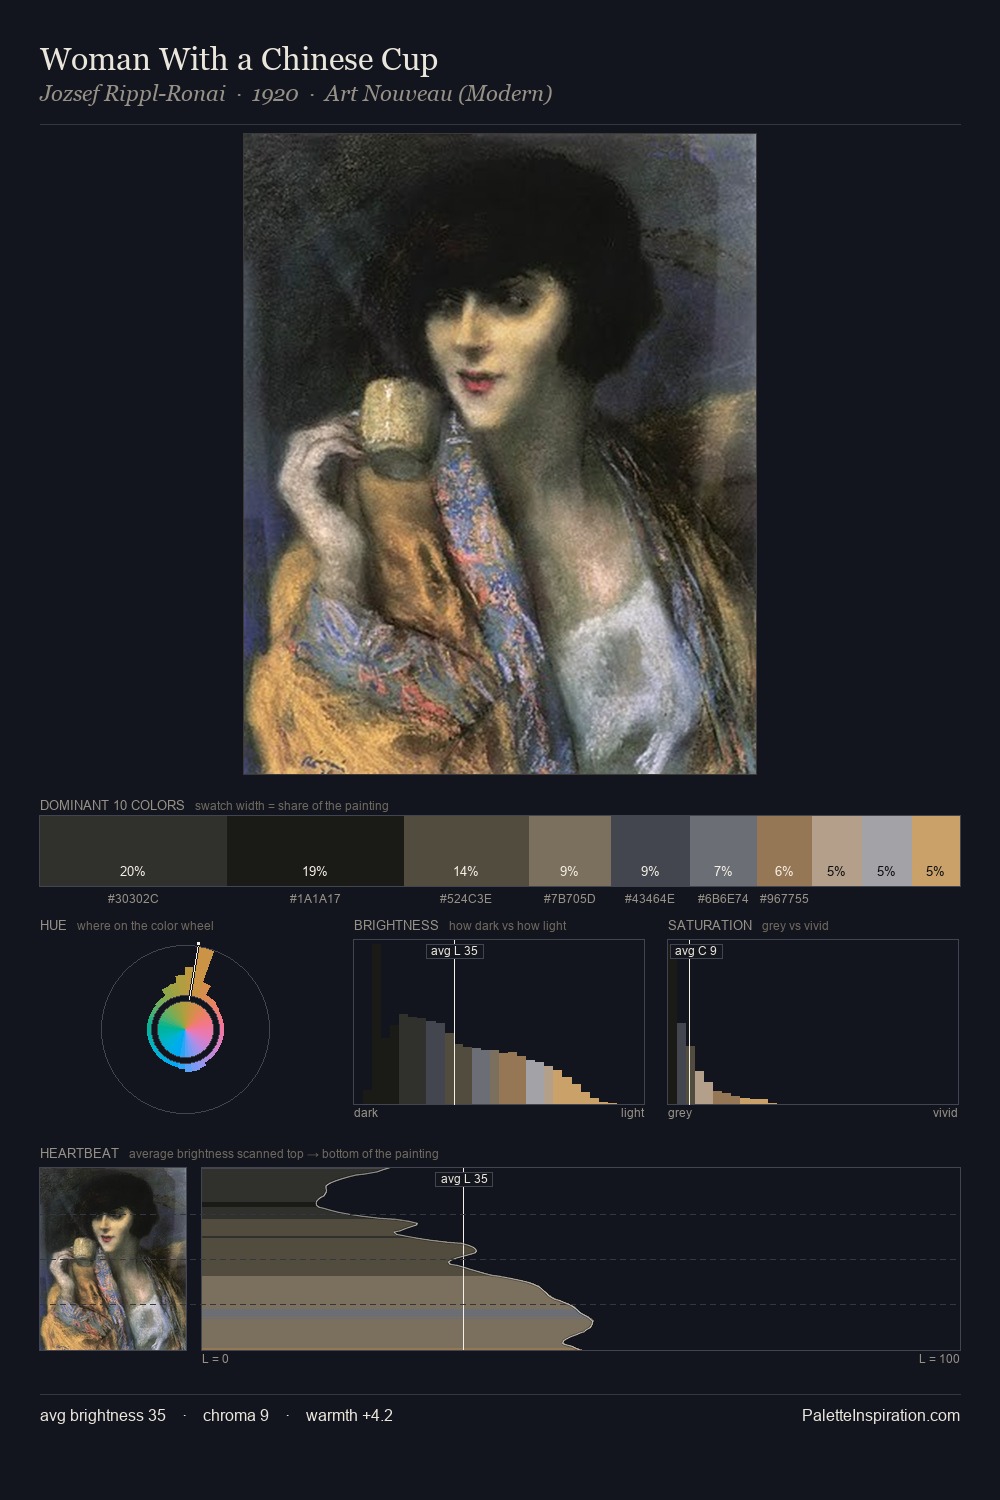Click the hex label #43464E
The width and height of the screenshot is (1000, 1500).
pyautogui.click(x=650, y=899)
